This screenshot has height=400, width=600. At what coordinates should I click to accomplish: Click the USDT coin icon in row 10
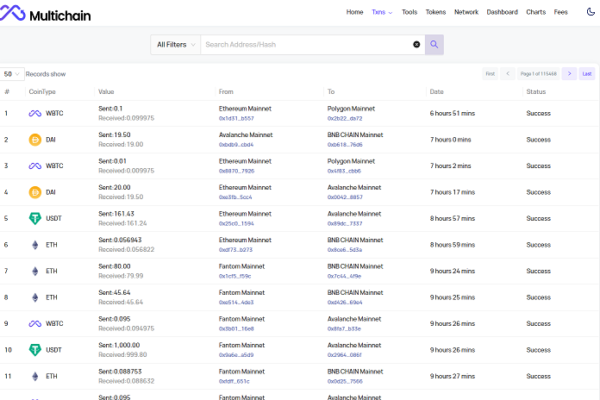[35, 350]
